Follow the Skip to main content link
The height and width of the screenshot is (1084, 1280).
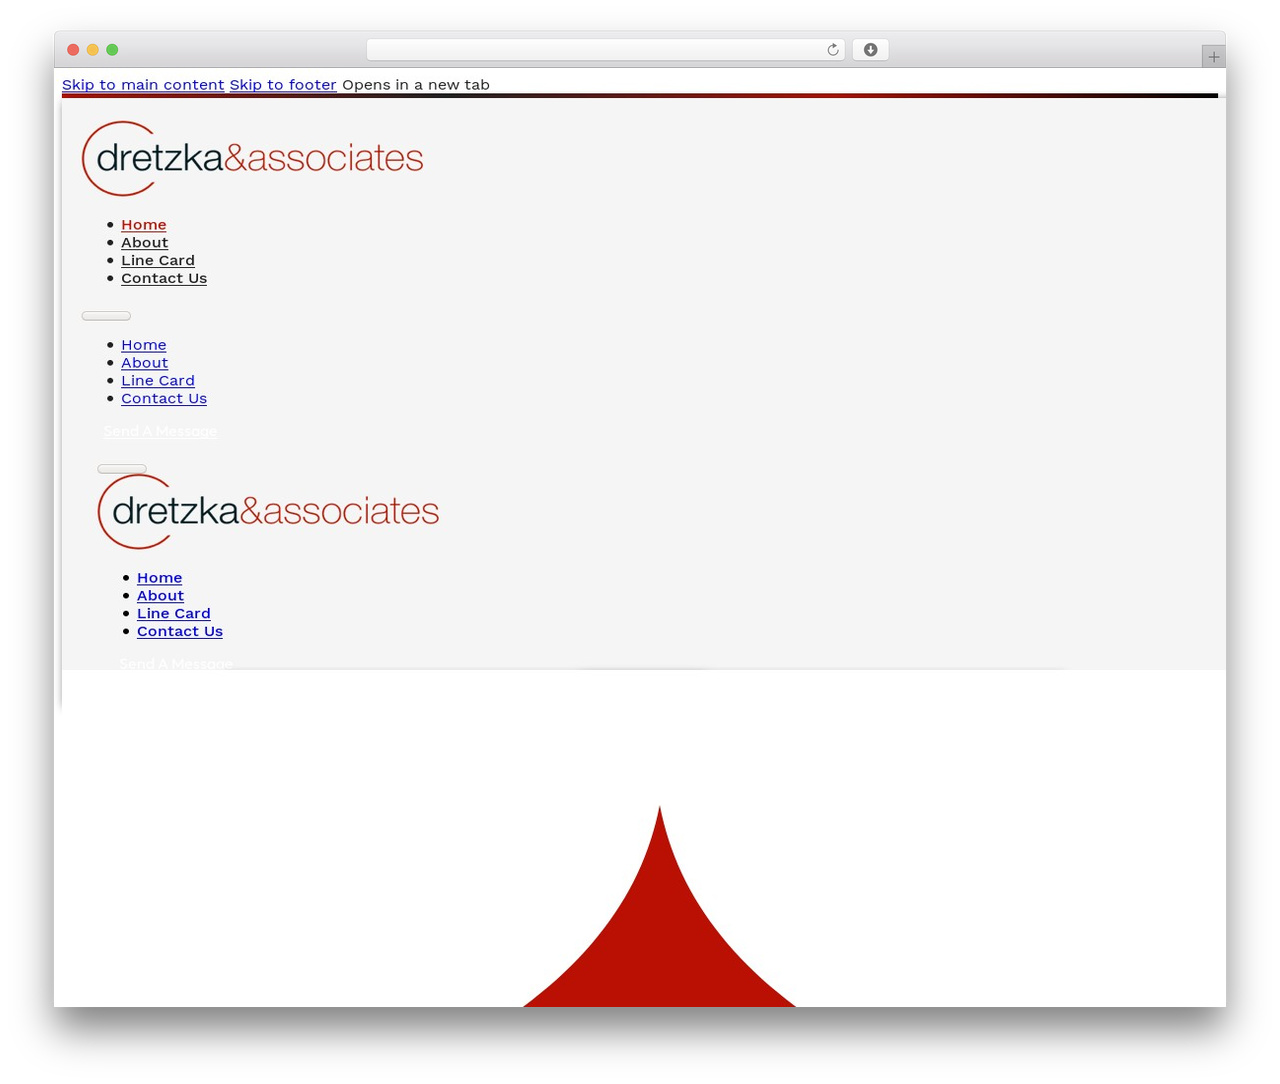click(143, 85)
